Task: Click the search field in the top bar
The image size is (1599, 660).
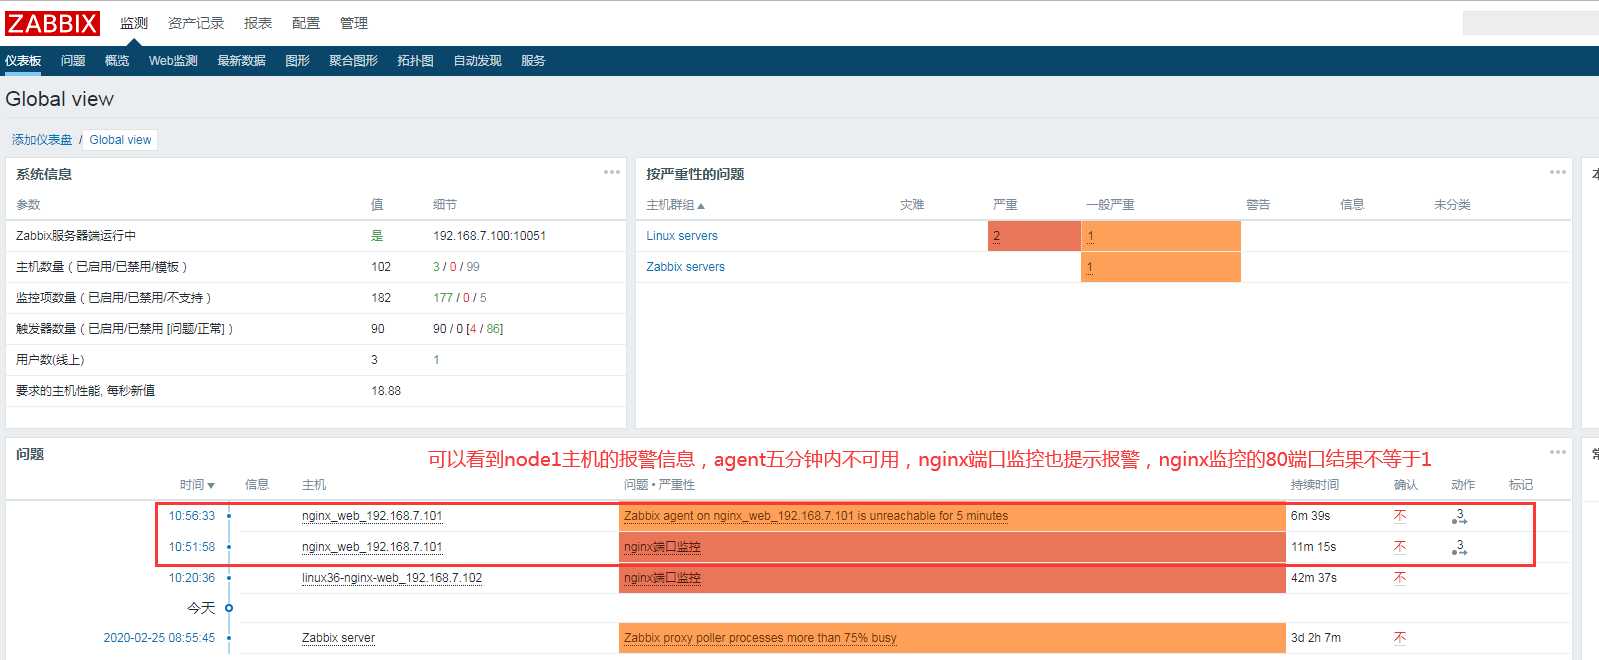Action: coord(1531,23)
